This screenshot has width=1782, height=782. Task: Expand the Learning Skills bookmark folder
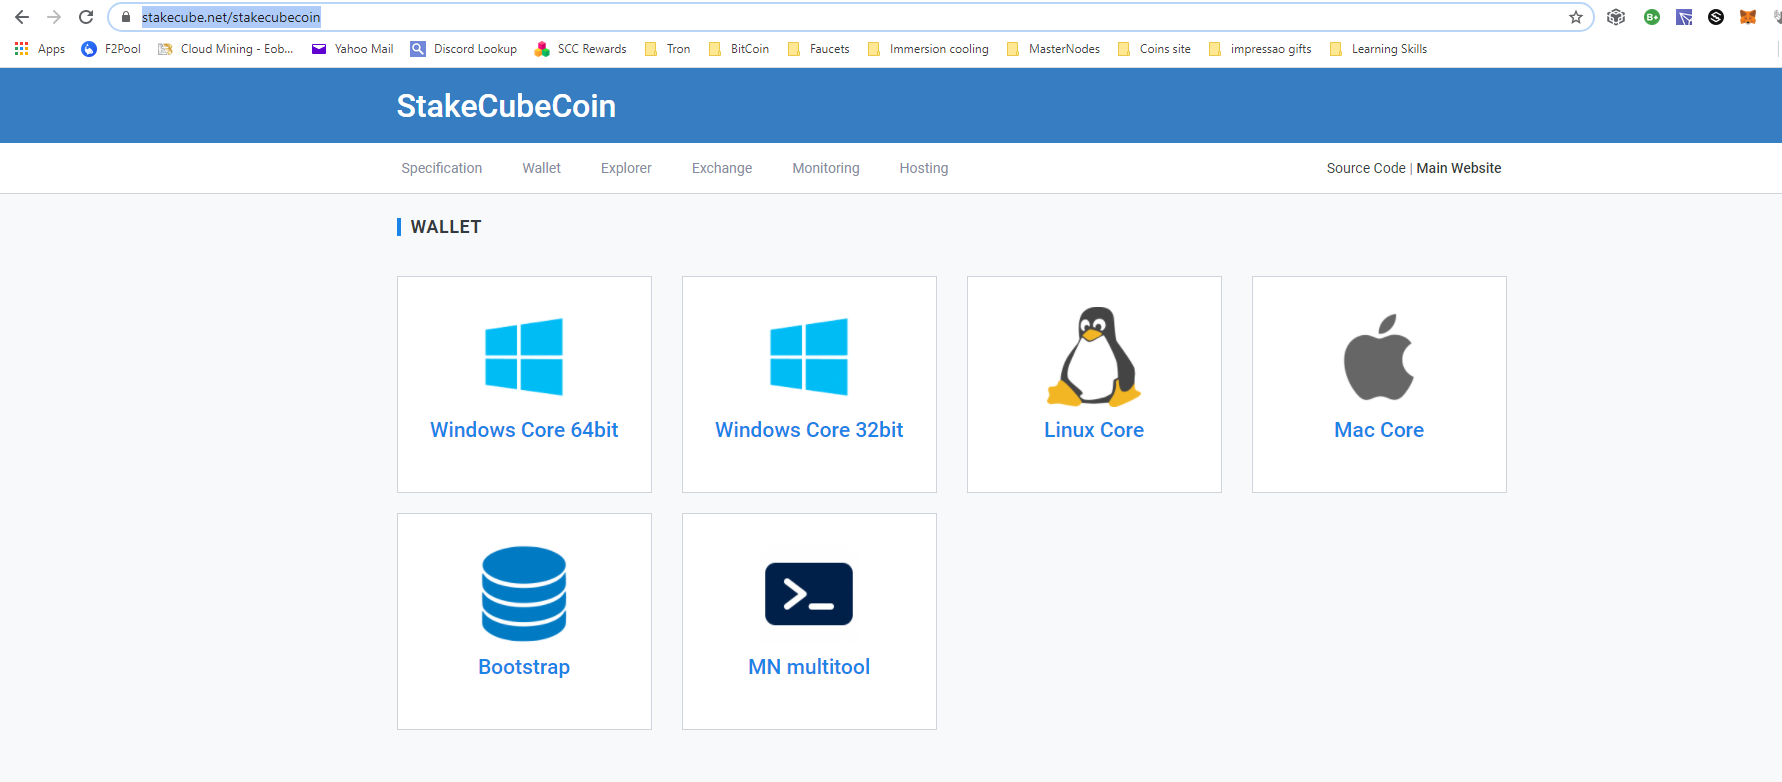(x=1378, y=49)
